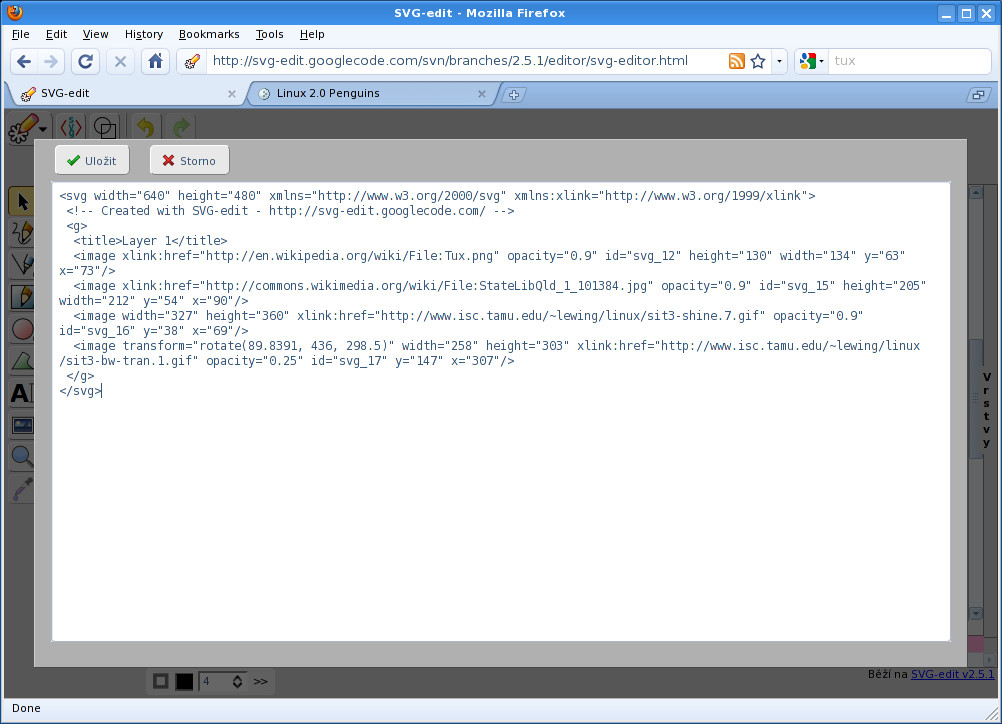Toggle wireframe mode
This screenshot has height=724, width=1002.
[x=105, y=128]
